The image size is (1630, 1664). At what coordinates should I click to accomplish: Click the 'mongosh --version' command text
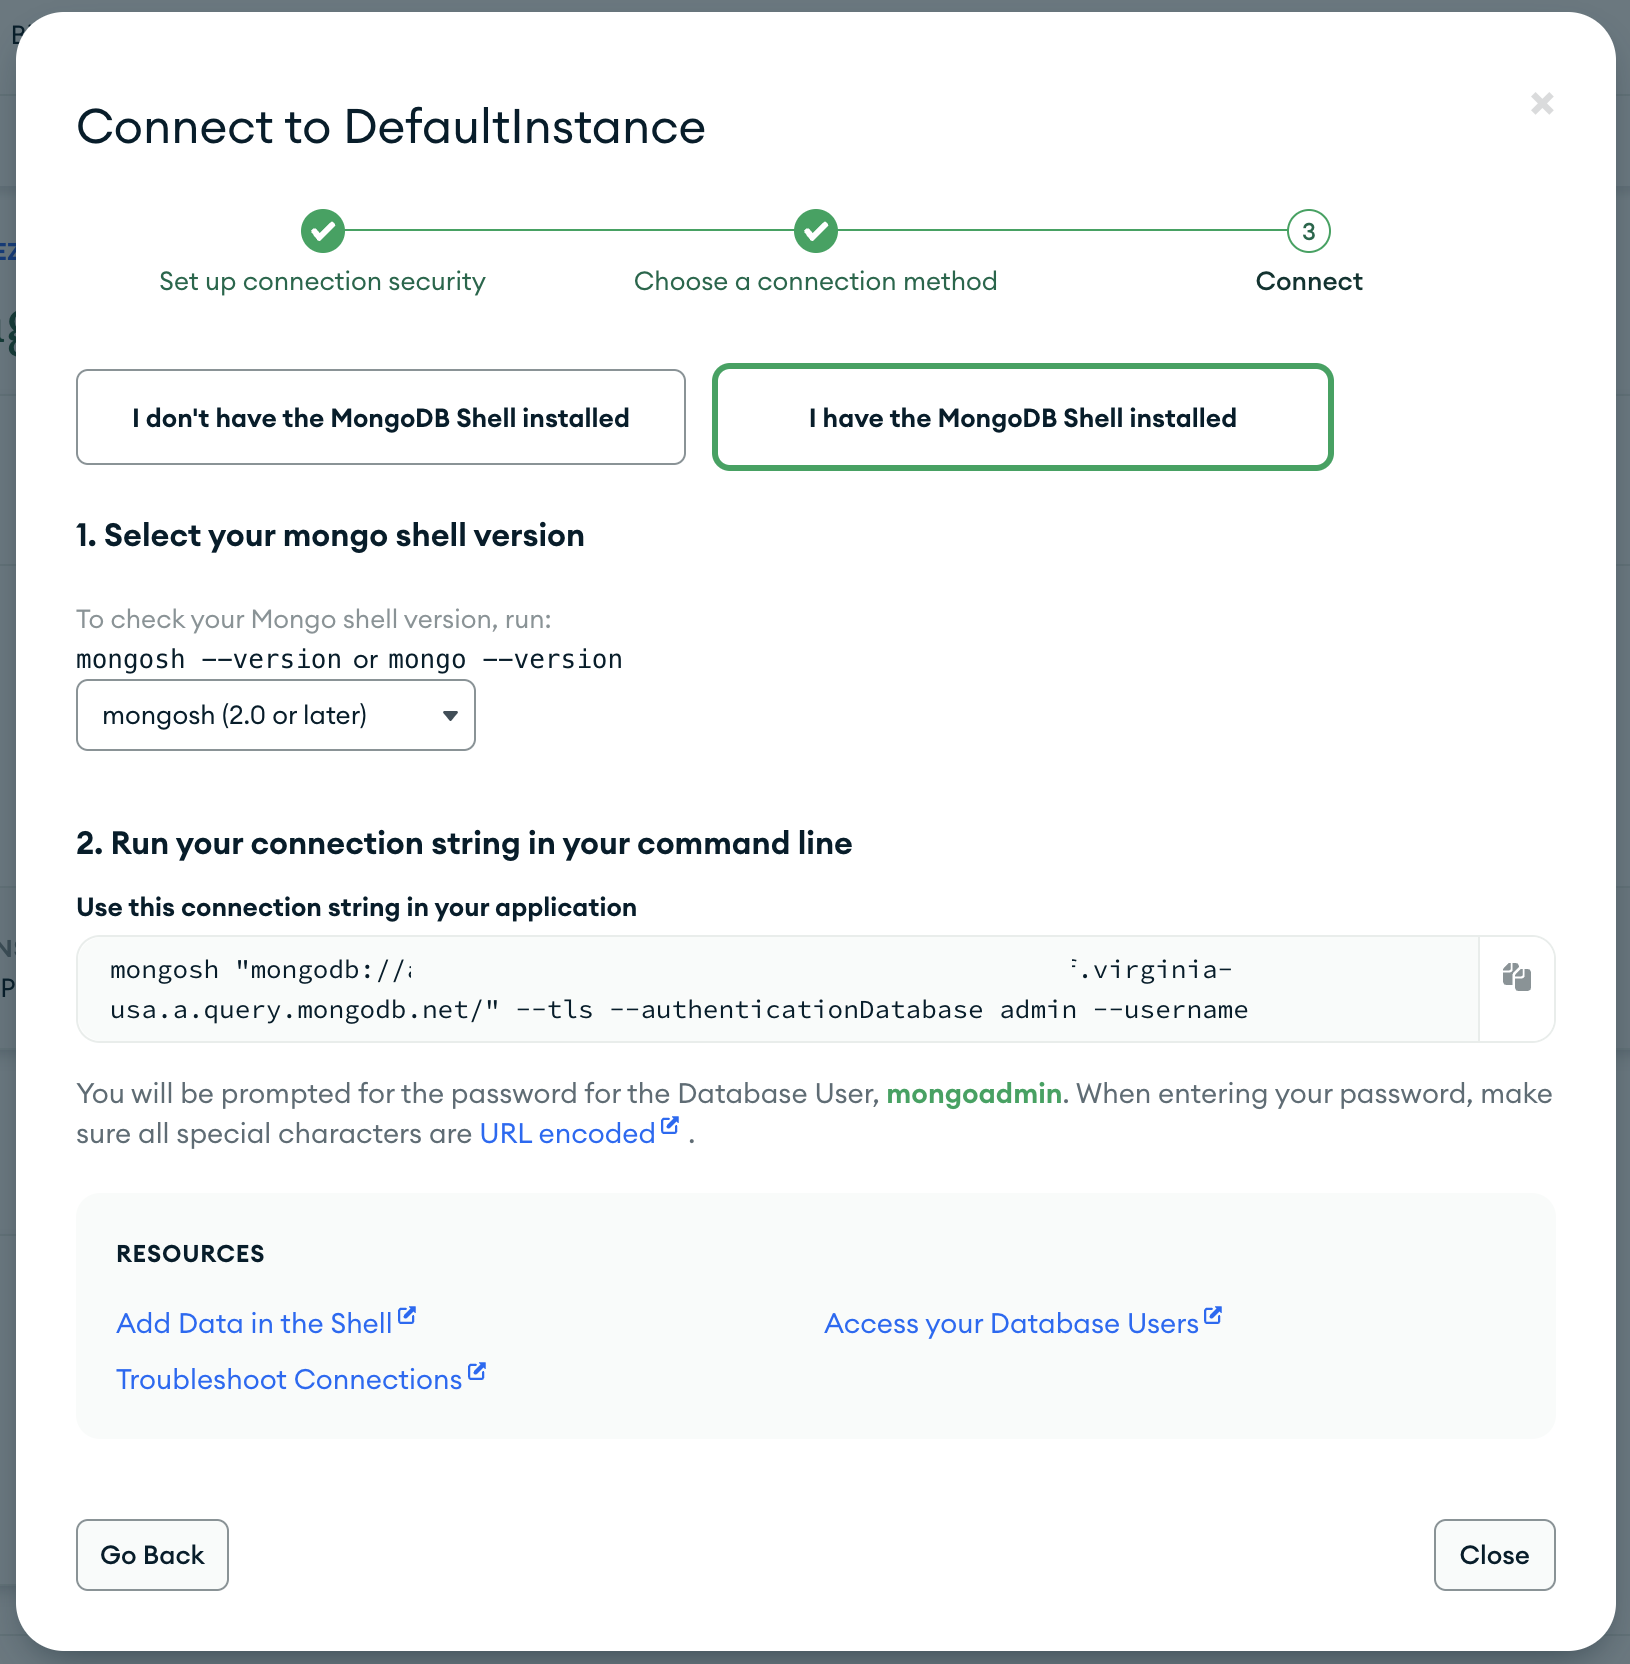coord(209,659)
